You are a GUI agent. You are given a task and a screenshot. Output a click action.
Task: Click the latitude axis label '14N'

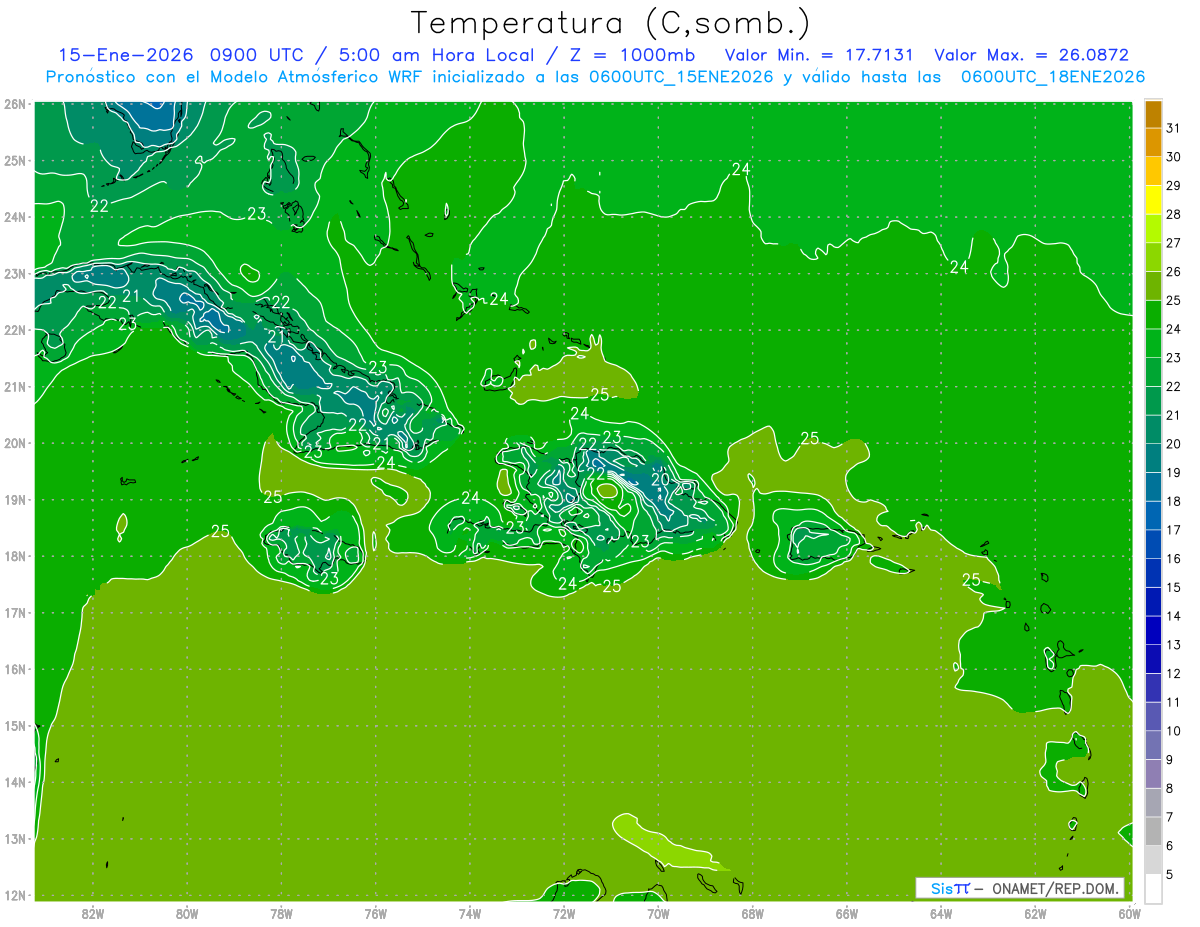(15, 782)
